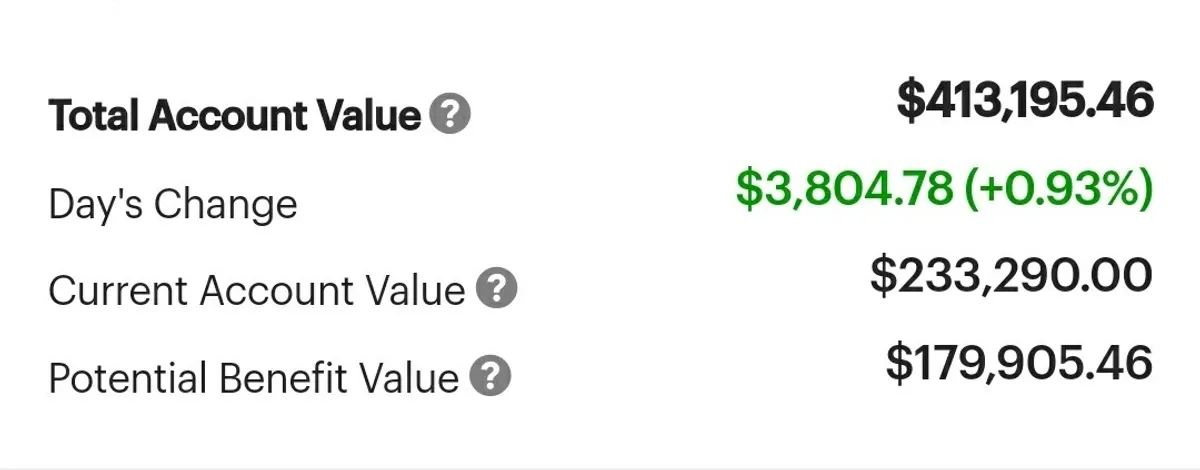Click the green (+0.93%) percentage
Screen dimensions: 1200x470
point(1072,188)
